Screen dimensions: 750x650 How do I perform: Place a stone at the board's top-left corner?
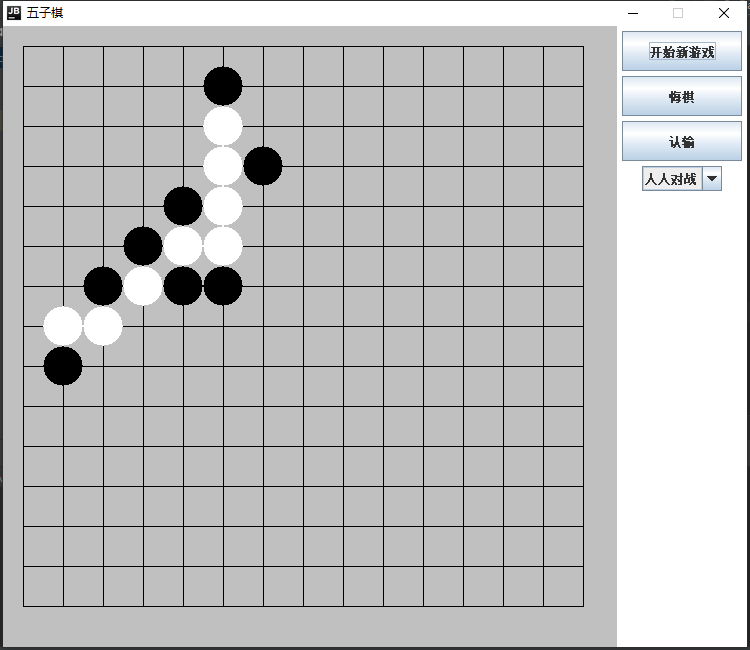(x=23, y=46)
